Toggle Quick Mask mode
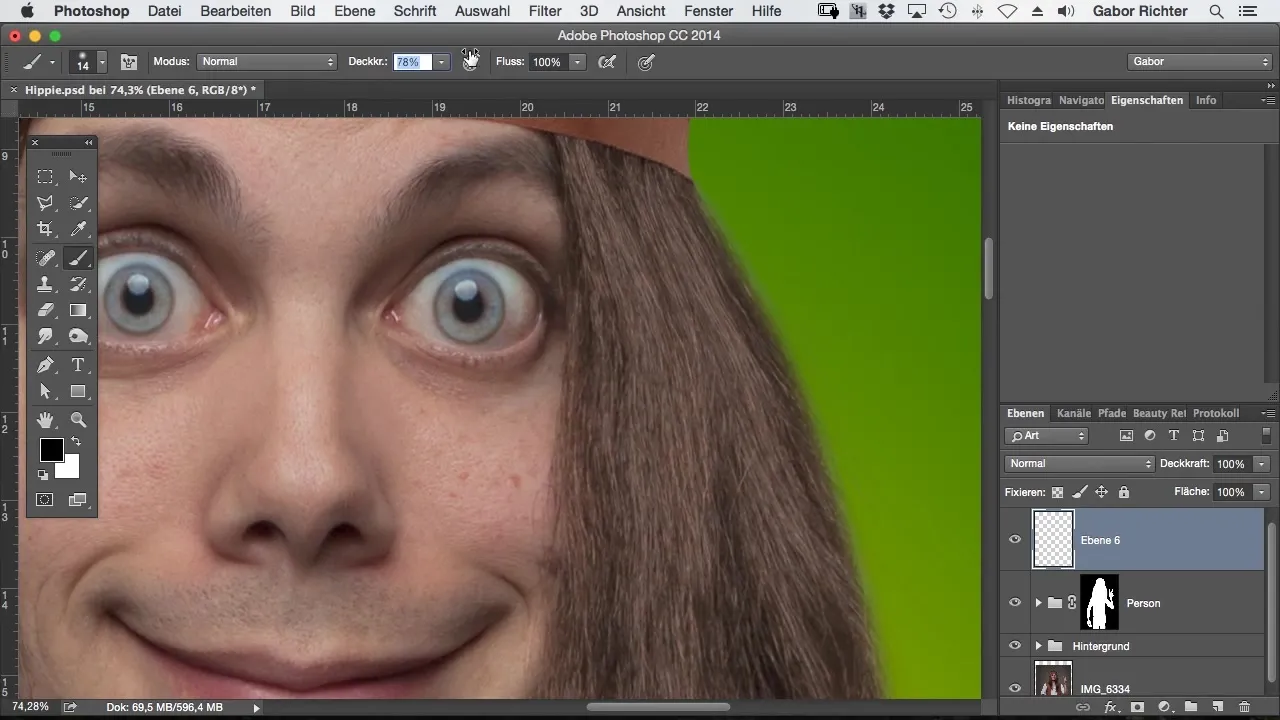Screen dimensions: 1280x720 [45, 500]
